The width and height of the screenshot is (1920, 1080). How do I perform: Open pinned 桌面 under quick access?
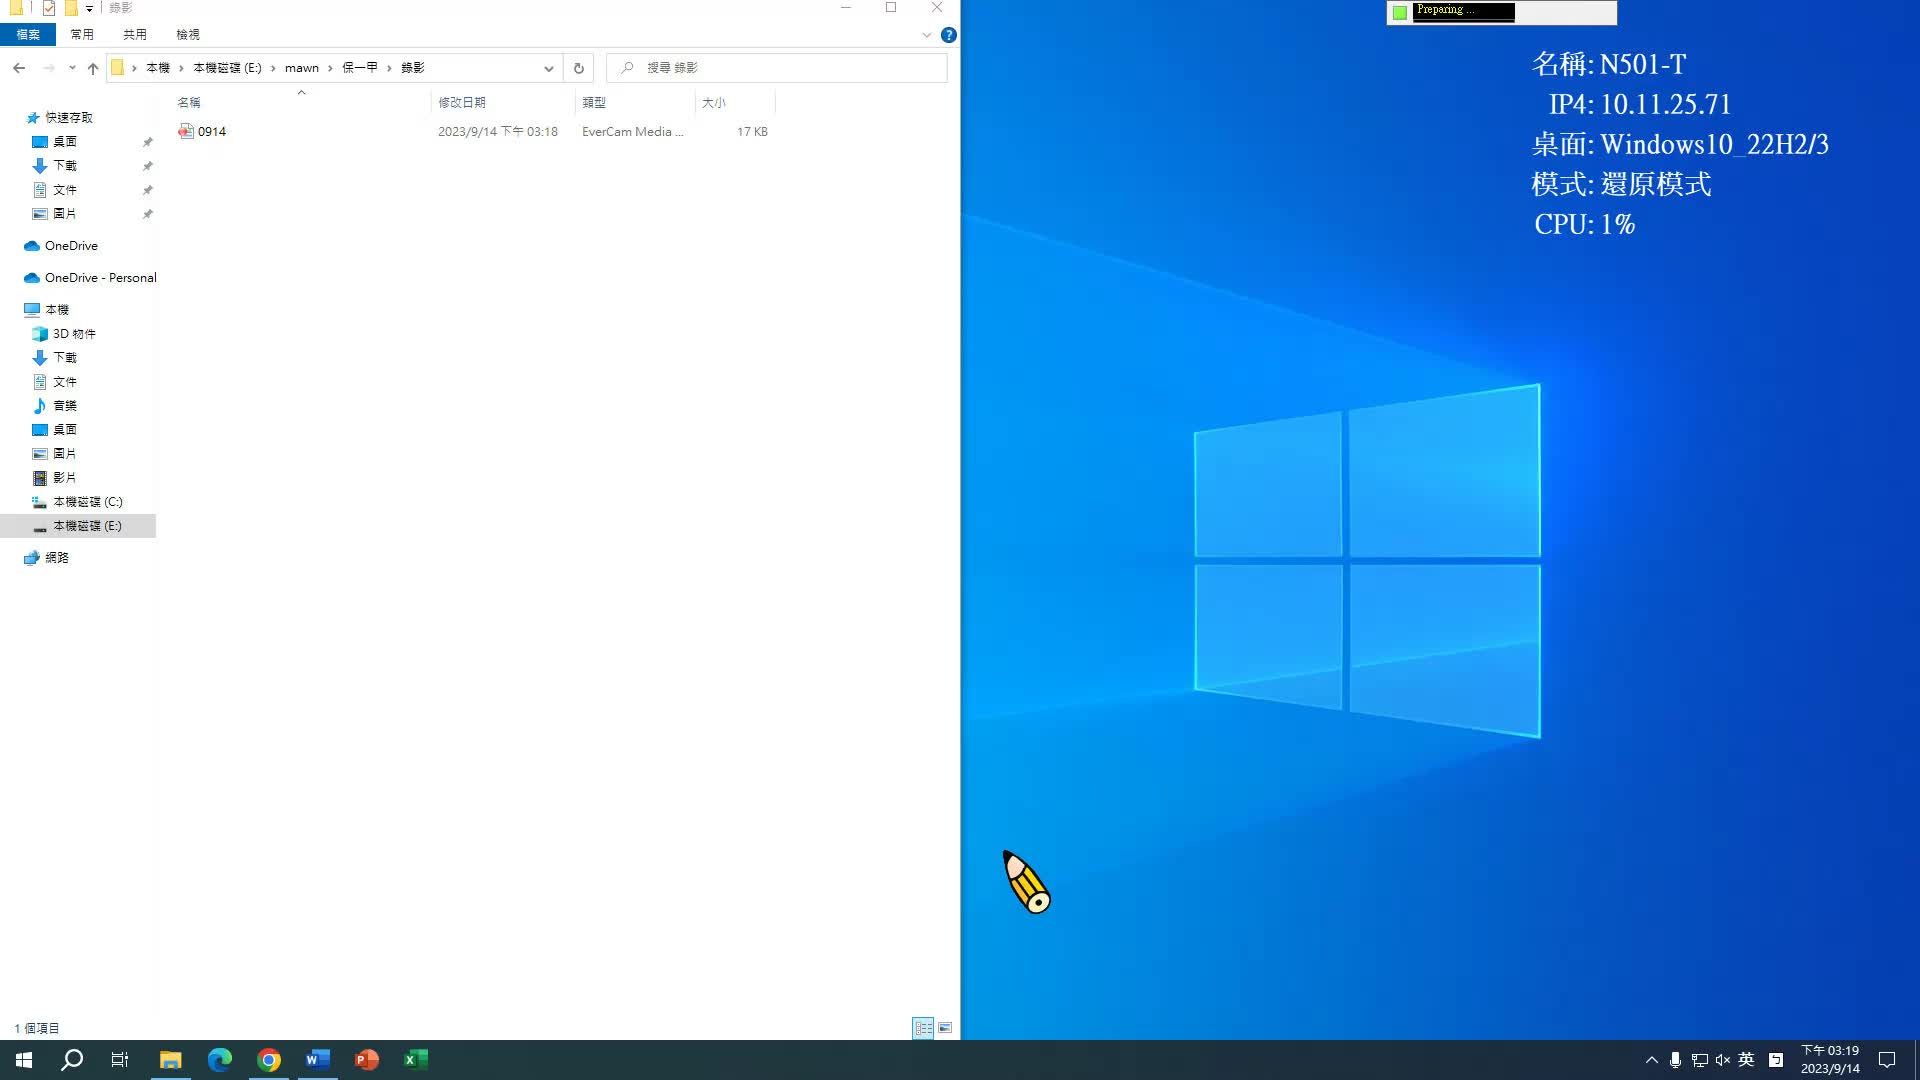tap(64, 142)
